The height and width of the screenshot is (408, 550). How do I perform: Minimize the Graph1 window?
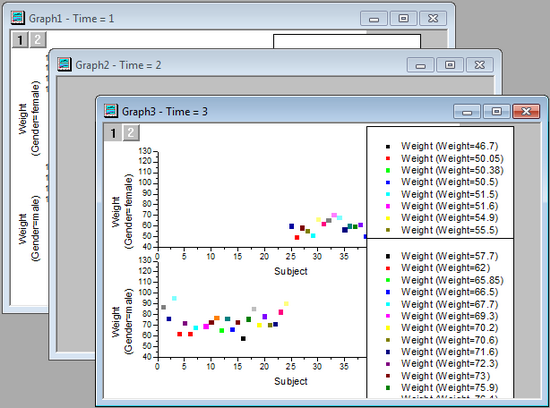[x=374, y=18]
